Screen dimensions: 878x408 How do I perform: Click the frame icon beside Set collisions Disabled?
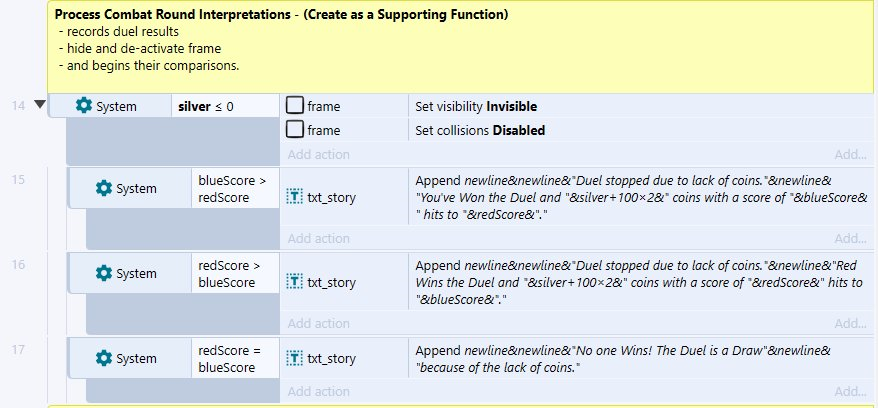pyautogui.click(x=295, y=130)
